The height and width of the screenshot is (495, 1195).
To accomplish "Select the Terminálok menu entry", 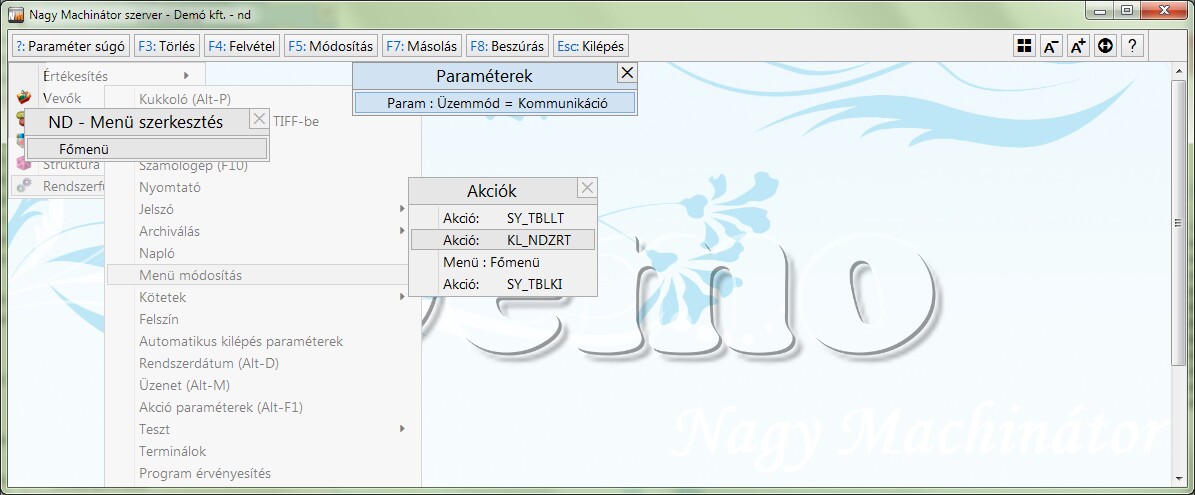I will point(172,452).
